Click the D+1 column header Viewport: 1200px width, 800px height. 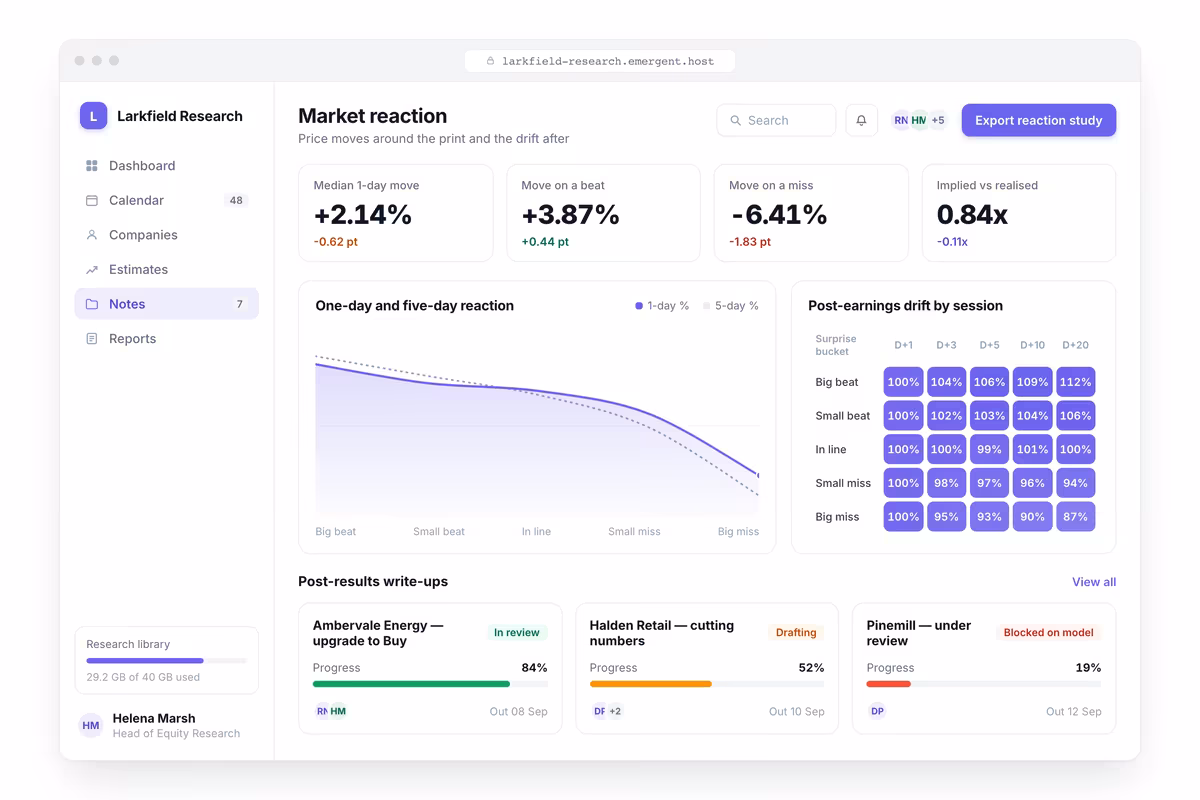point(903,345)
